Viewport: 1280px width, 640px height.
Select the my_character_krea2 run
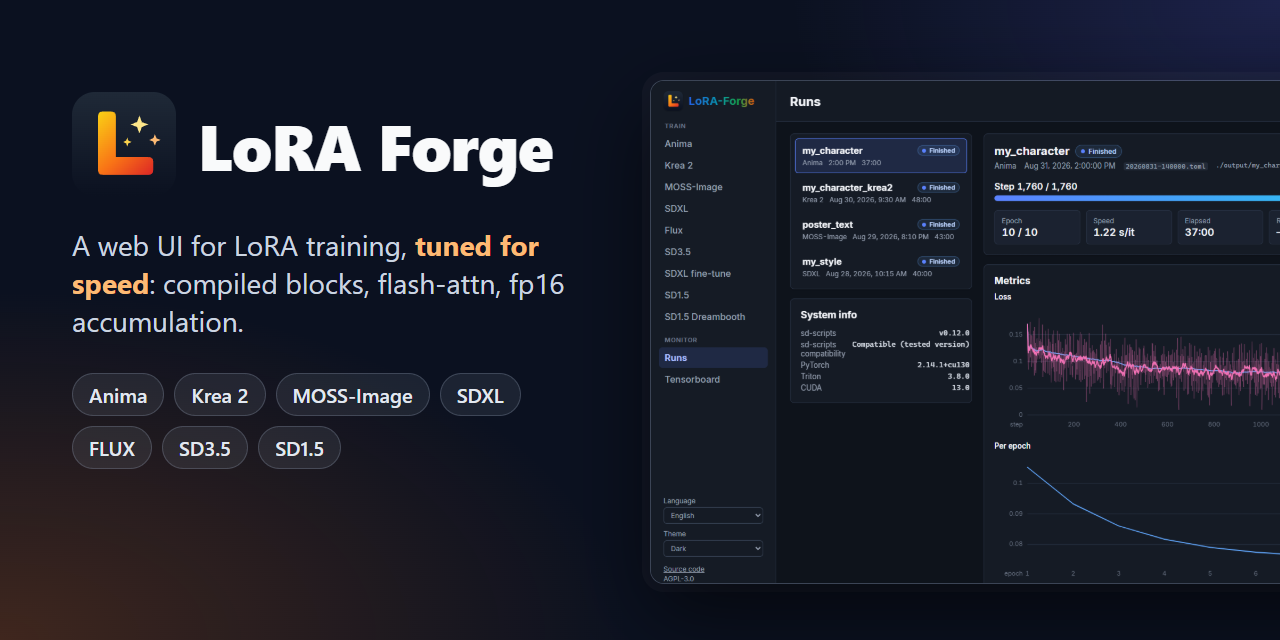tap(881, 193)
